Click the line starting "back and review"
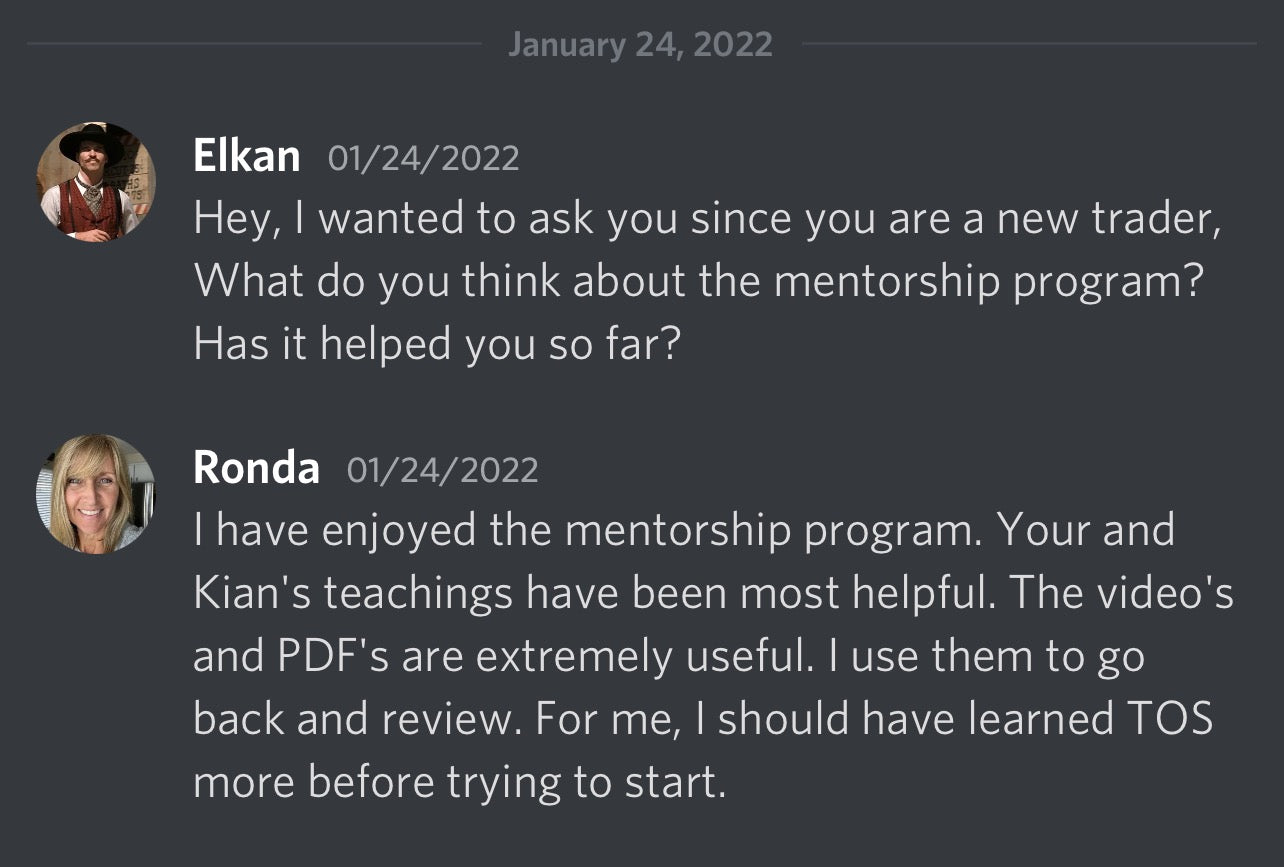This screenshot has height=867, width=1284. pos(702,719)
